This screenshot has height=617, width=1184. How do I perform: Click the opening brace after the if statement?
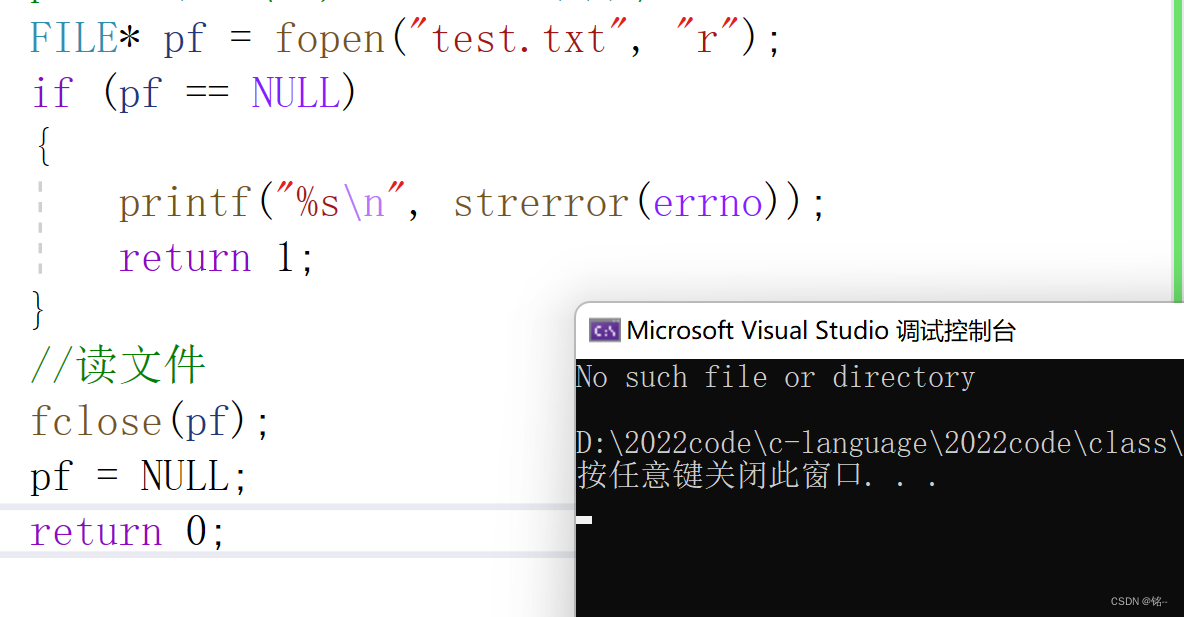click(x=44, y=147)
